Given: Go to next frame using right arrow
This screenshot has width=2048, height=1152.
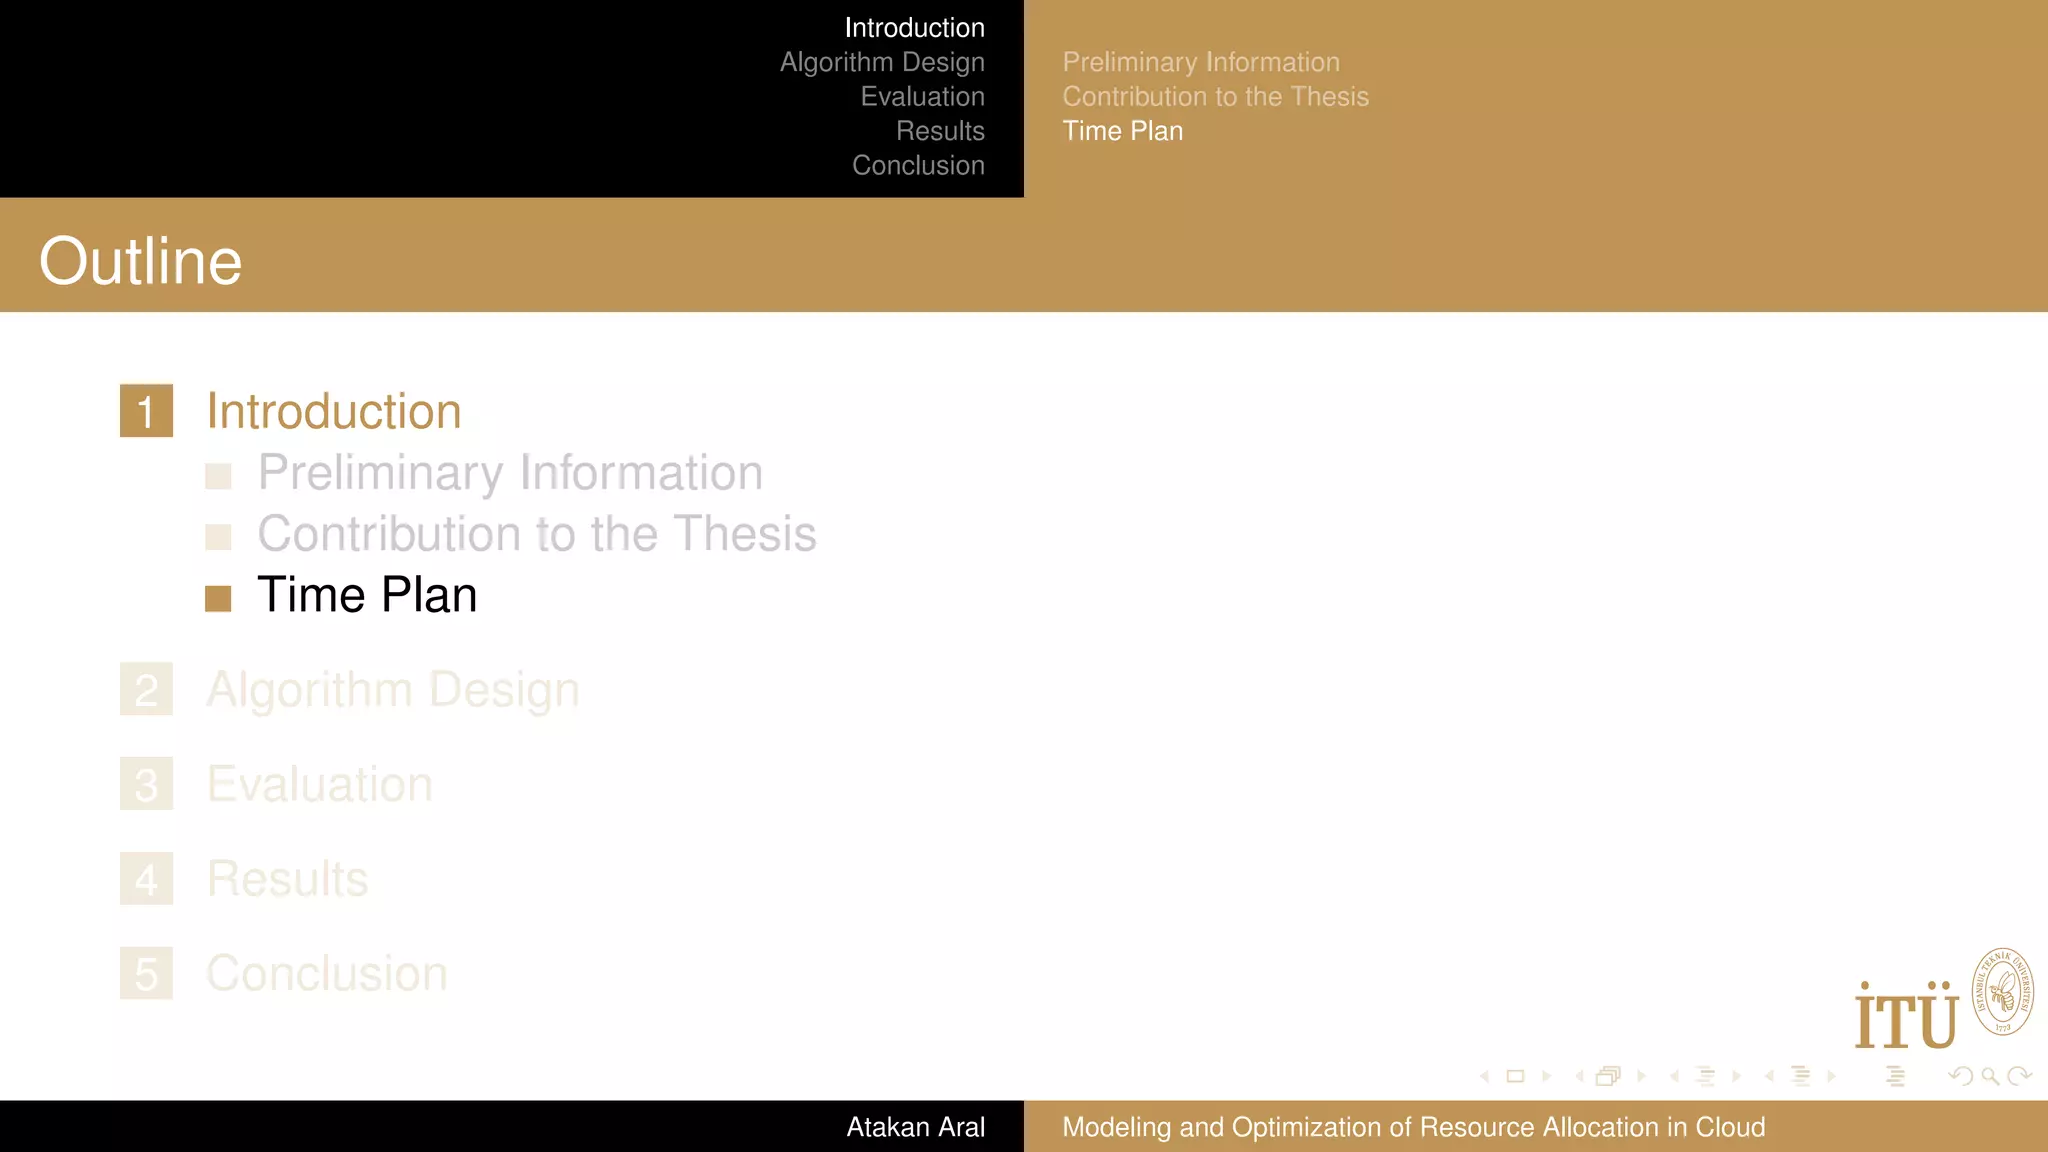Looking at the screenshot, I should click(x=1641, y=1076).
